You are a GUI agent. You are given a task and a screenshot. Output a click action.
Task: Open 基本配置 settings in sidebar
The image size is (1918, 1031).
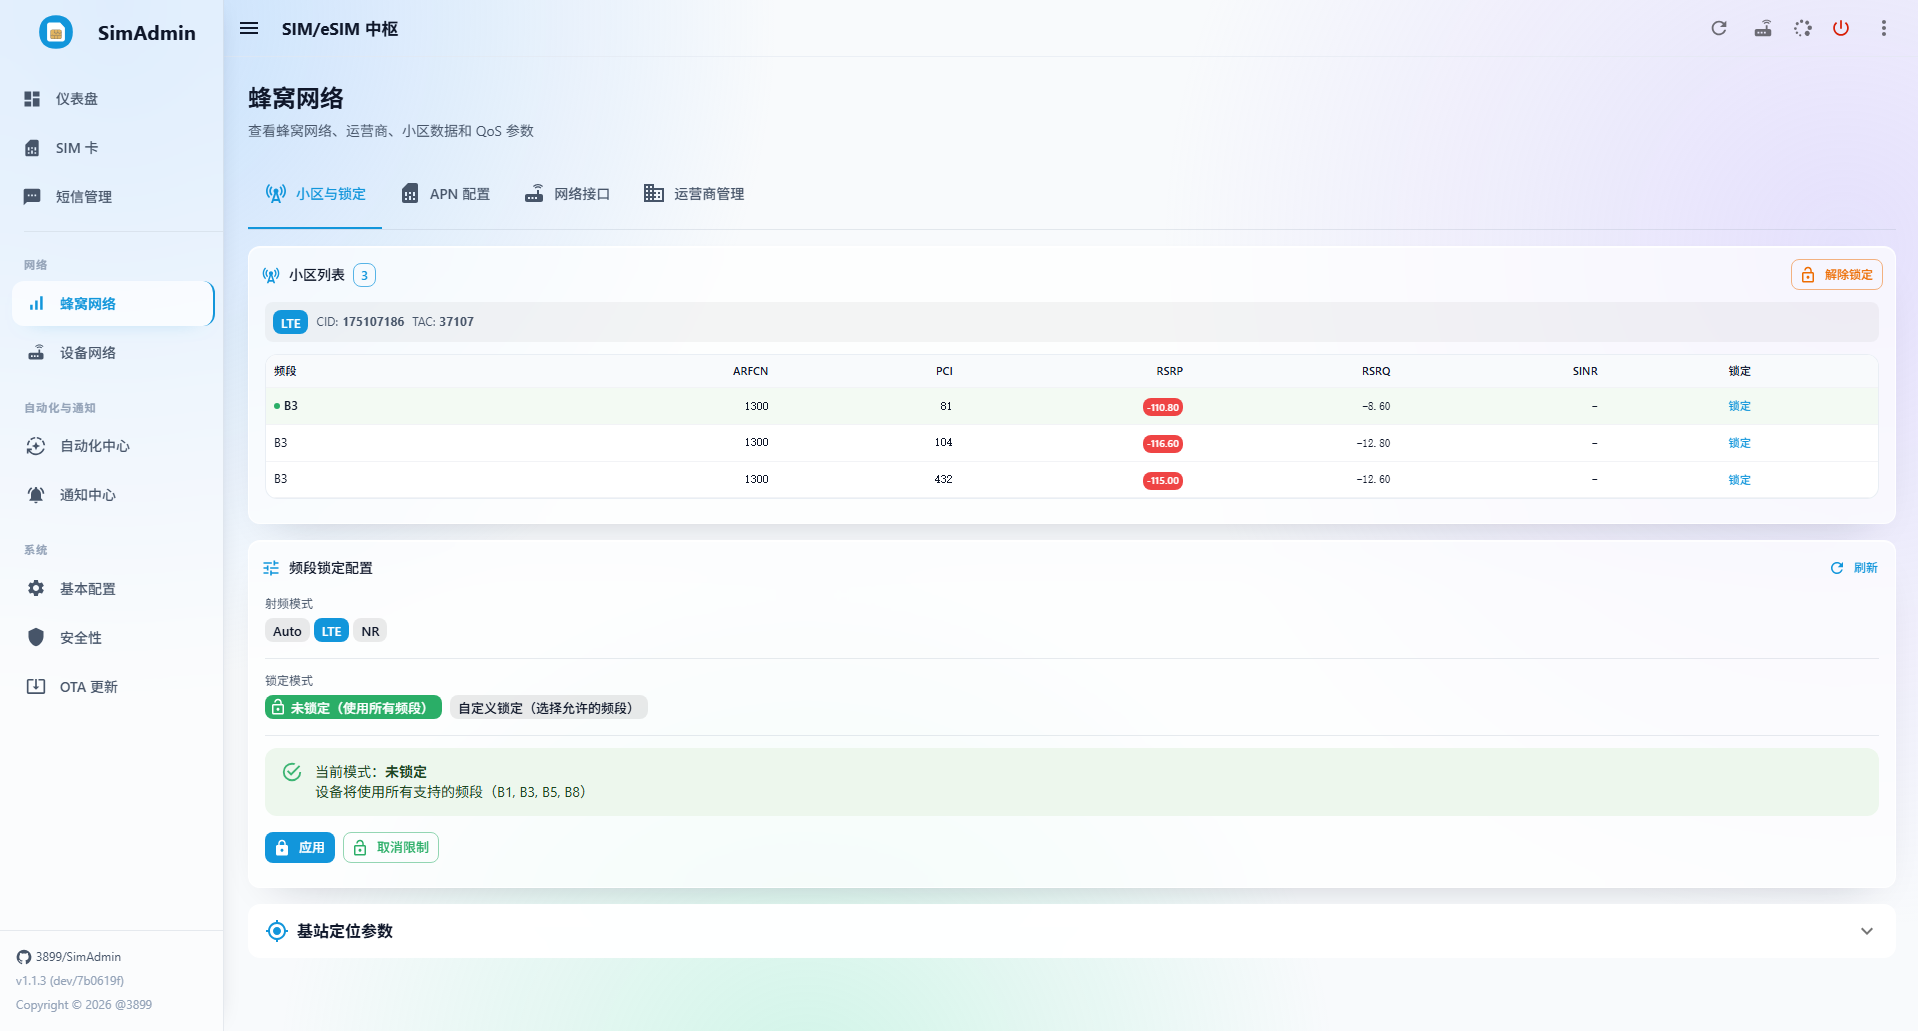pos(112,589)
